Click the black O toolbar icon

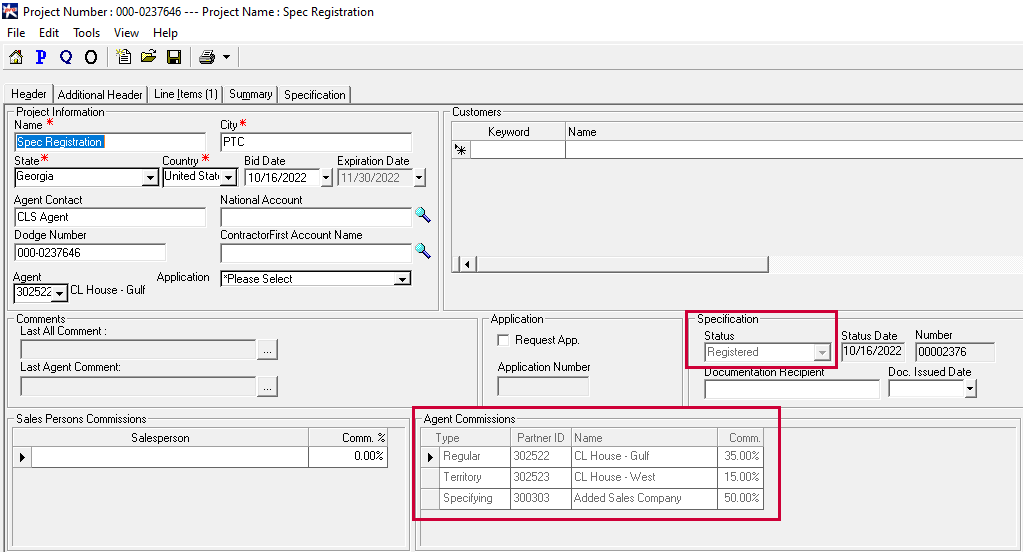tap(91, 57)
